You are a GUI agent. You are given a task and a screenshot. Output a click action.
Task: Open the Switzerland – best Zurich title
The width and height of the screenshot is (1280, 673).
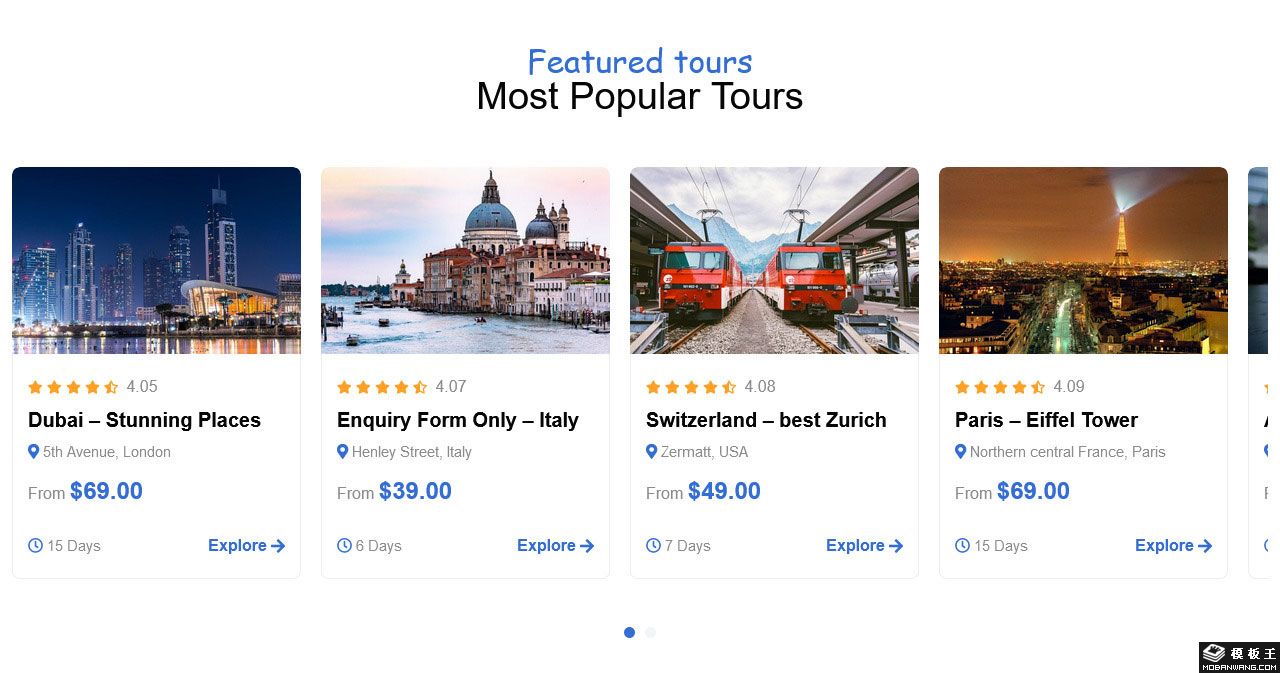pyautogui.click(x=766, y=420)
